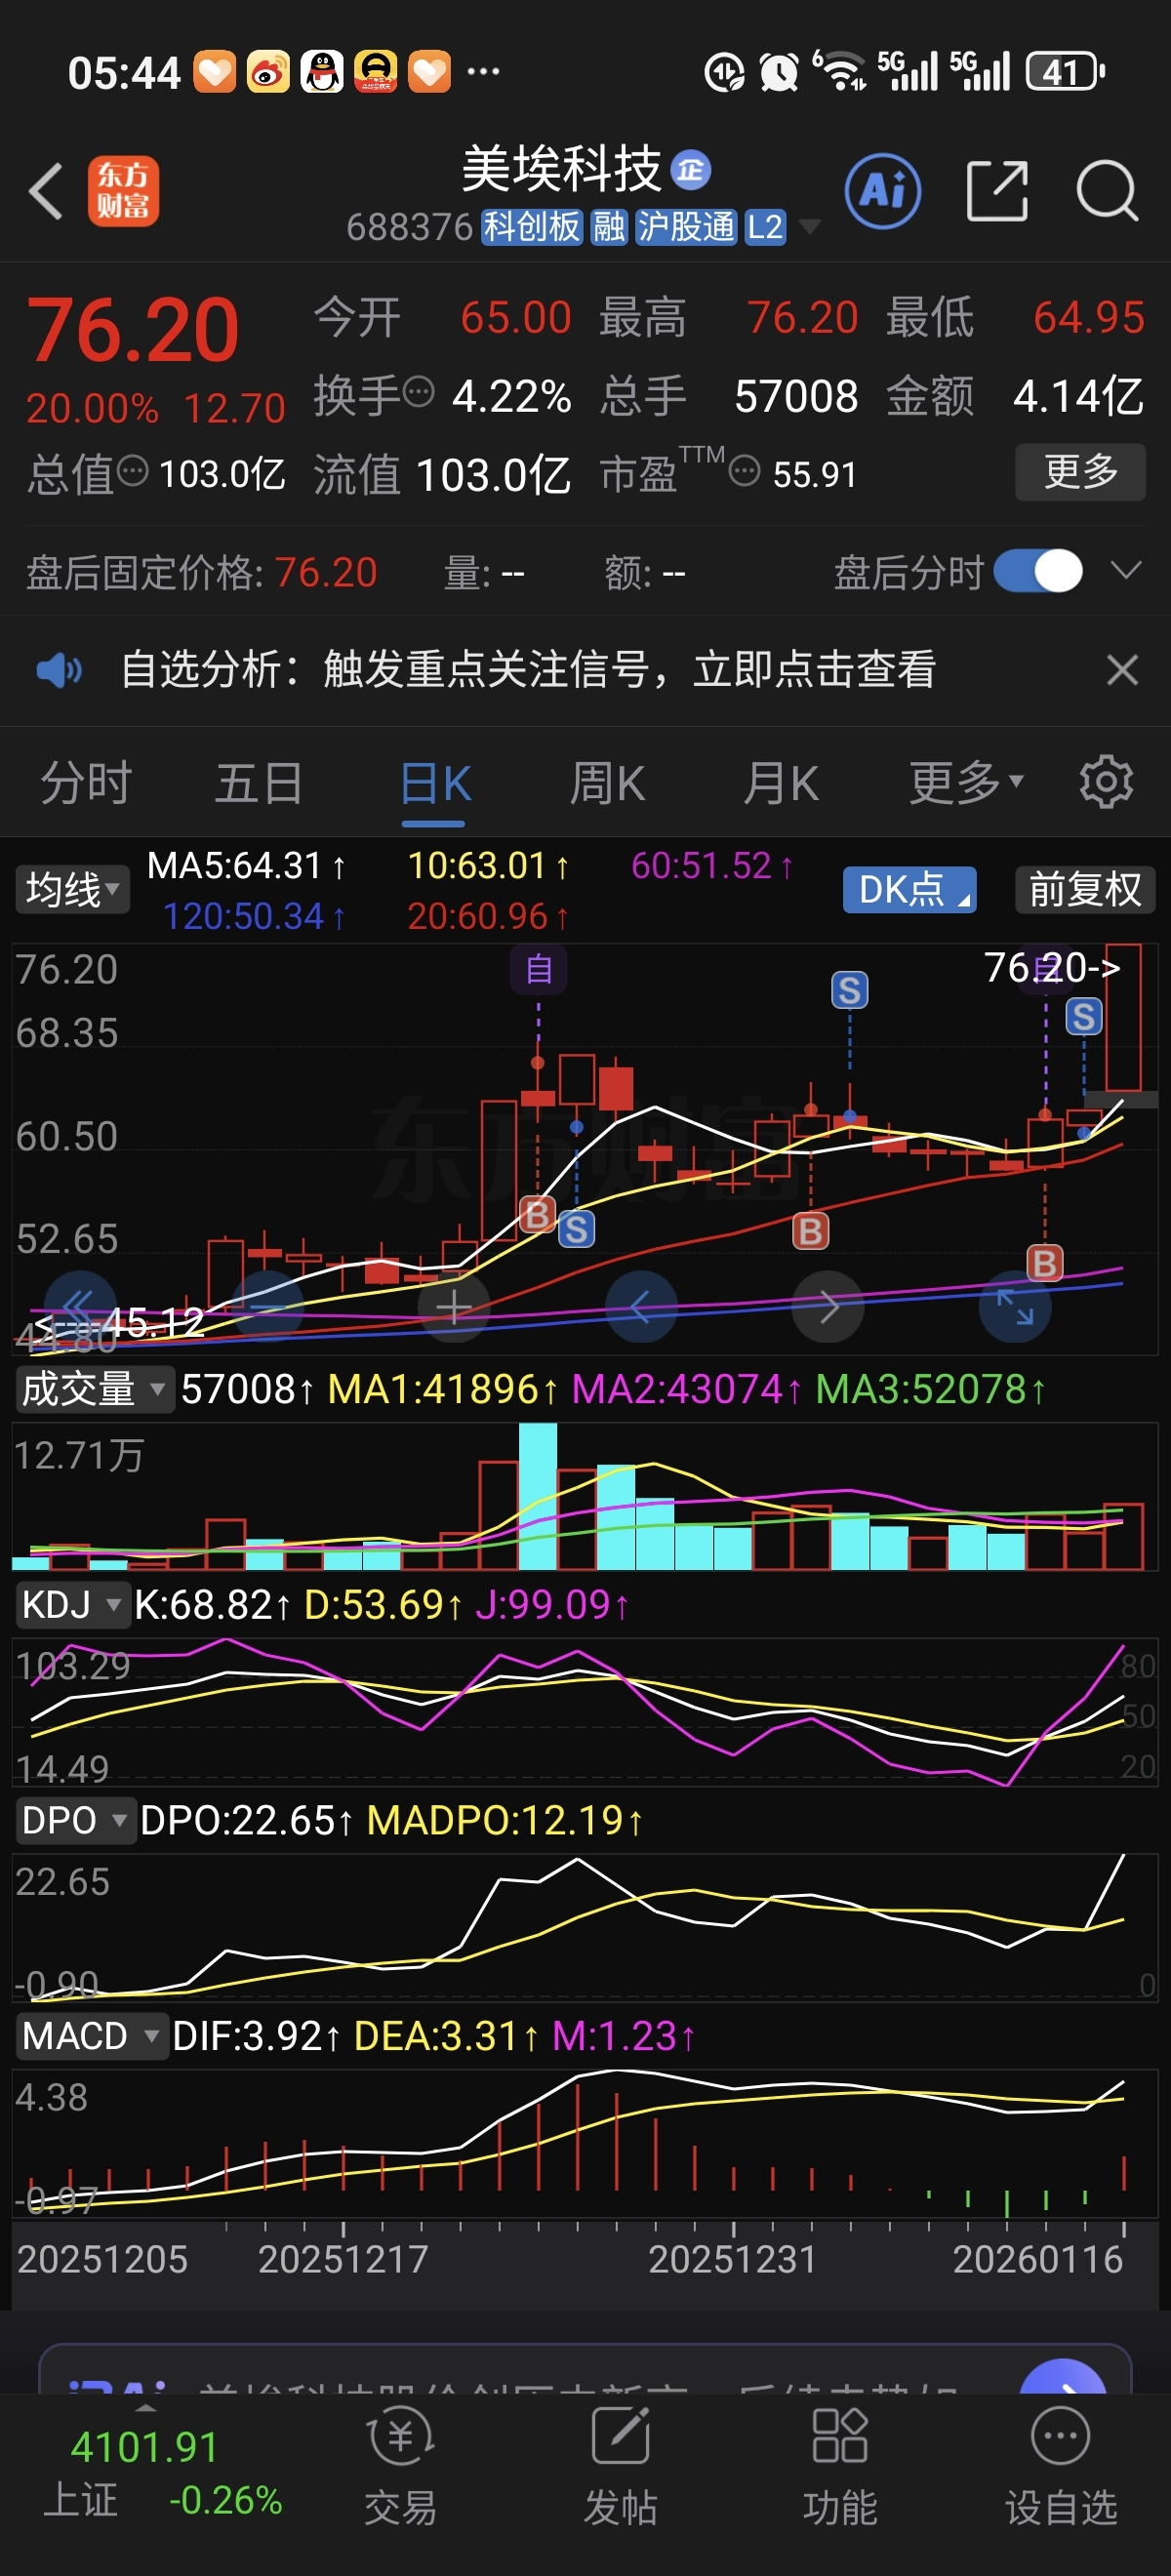Tap the 76.20 current price
This screenshot has width=1171, height=2576.
133,330
